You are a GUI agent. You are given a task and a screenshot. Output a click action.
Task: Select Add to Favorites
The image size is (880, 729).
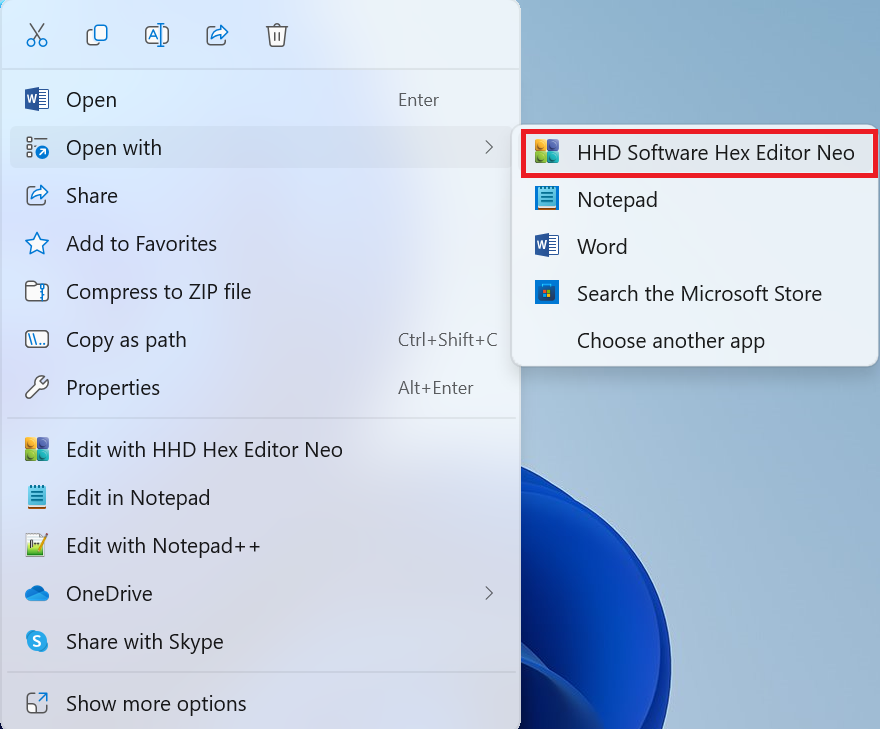click(261, 244)
